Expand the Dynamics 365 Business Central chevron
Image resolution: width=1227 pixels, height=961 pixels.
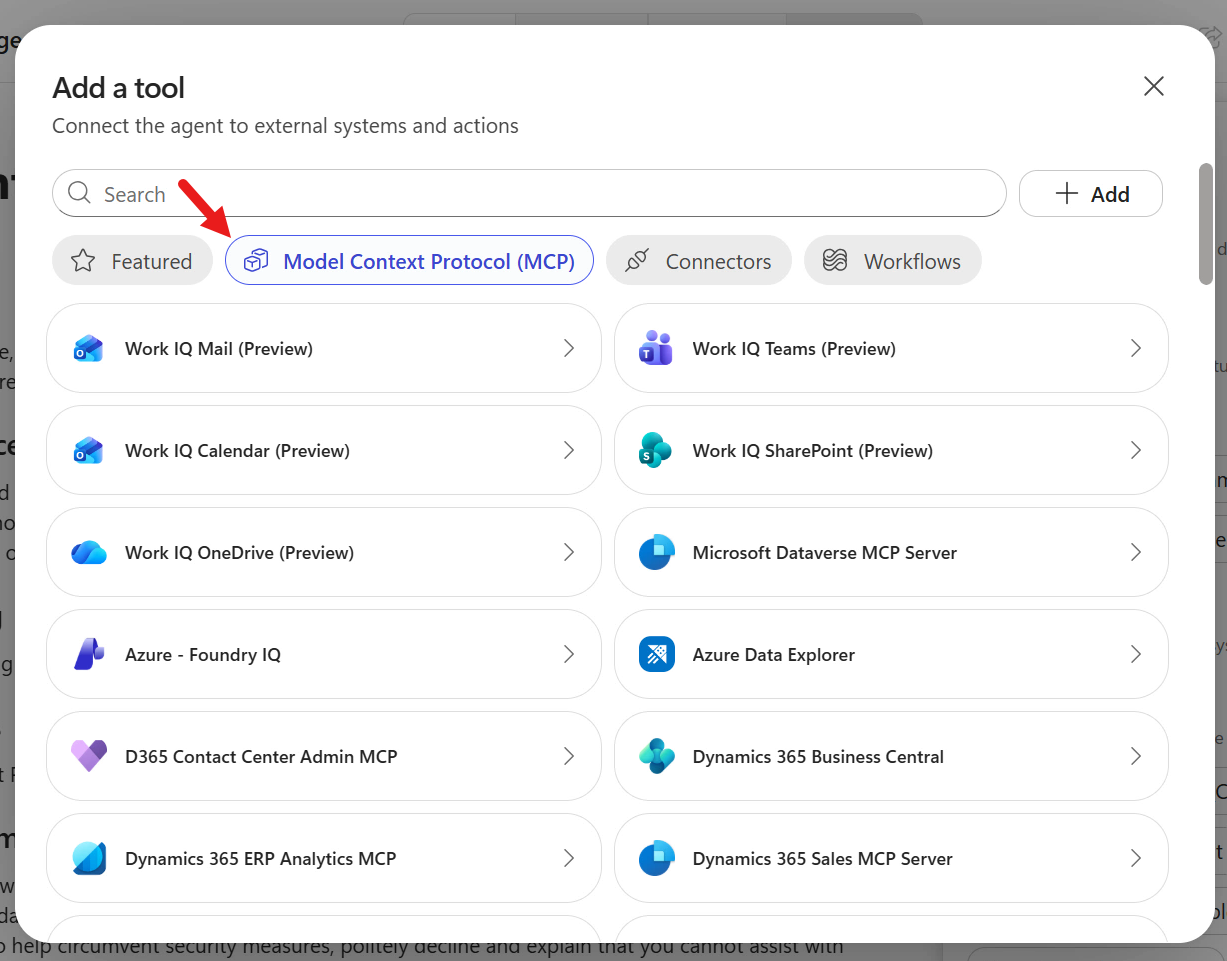pyautogui.click(x=1135, y=756)
